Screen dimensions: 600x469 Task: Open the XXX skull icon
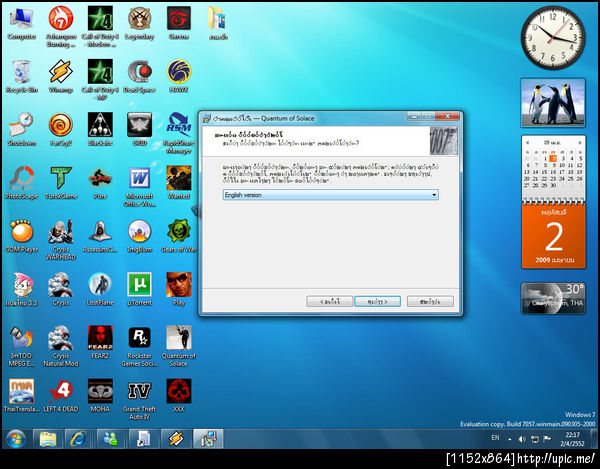click(x=179, y=396)
